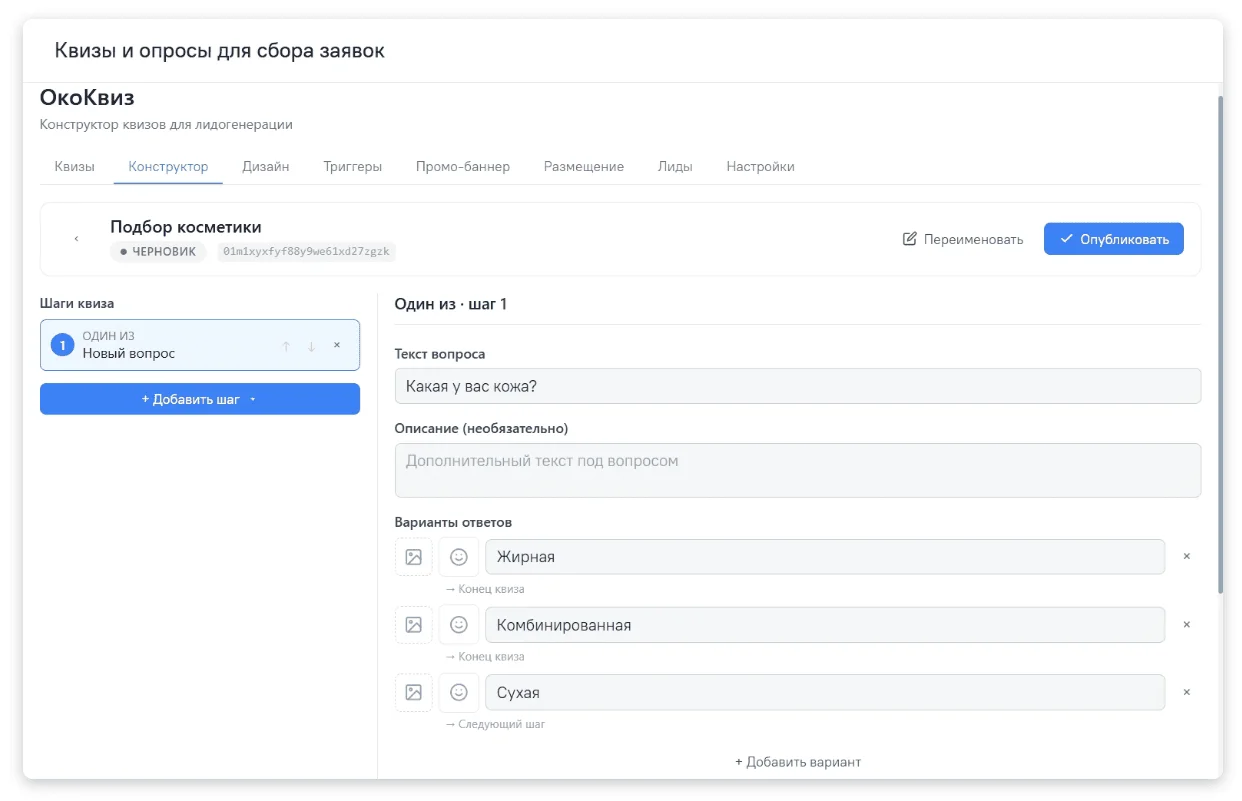Viewport: 1242px width, 801px height.
Task: Go to the Триггеры tab
Action: pyautogui.click(x=353, y=167)
